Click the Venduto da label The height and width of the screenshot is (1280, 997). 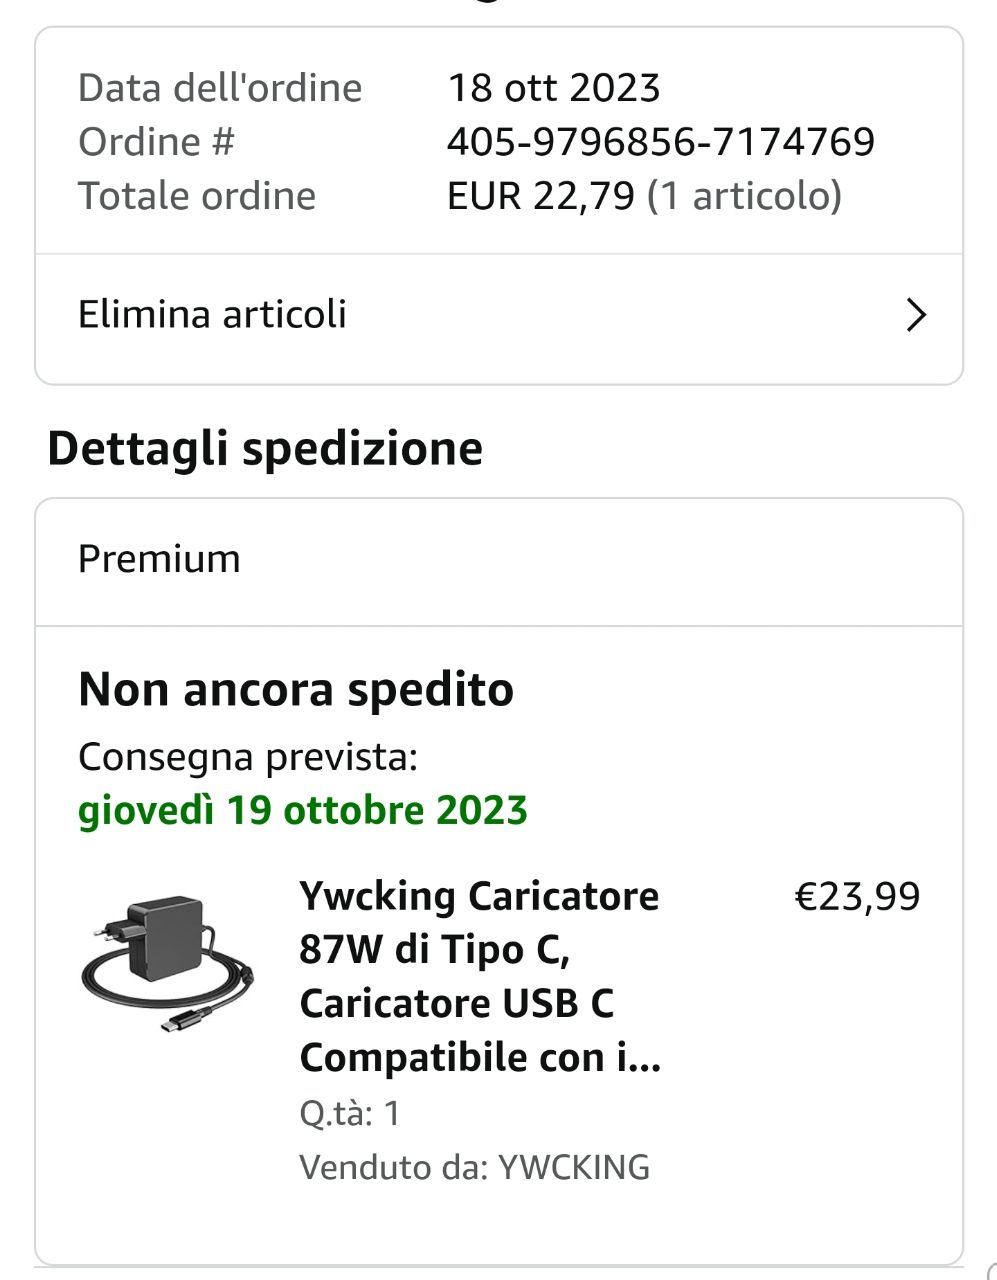pyautogui.click(x=393, y=1167)
